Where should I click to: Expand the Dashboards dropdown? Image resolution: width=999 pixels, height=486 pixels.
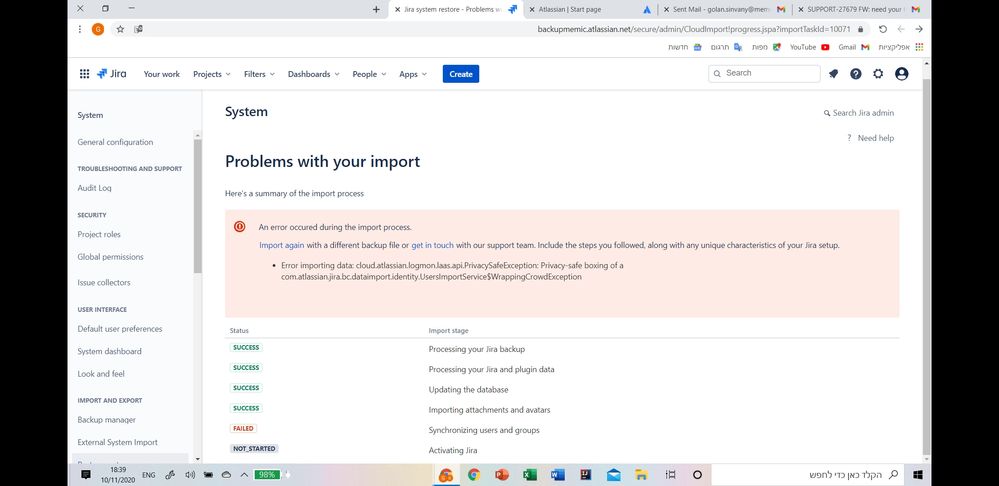click(x=313, y=74)
